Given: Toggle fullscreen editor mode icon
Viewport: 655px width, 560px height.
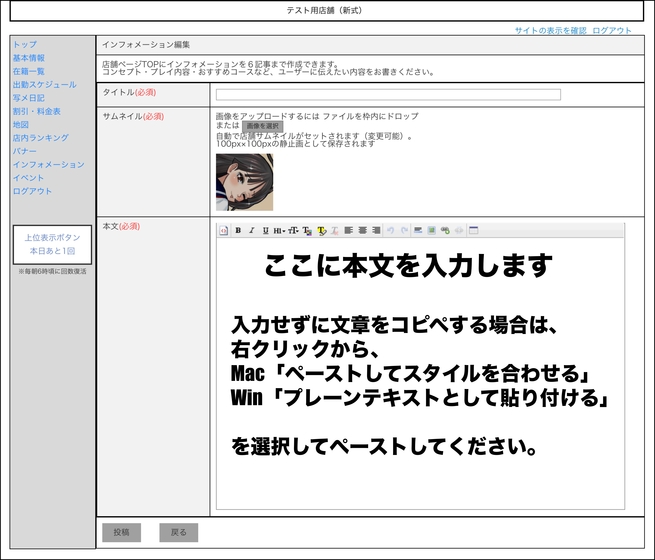Looking at the screenshot, I should (x=473, y=230).
